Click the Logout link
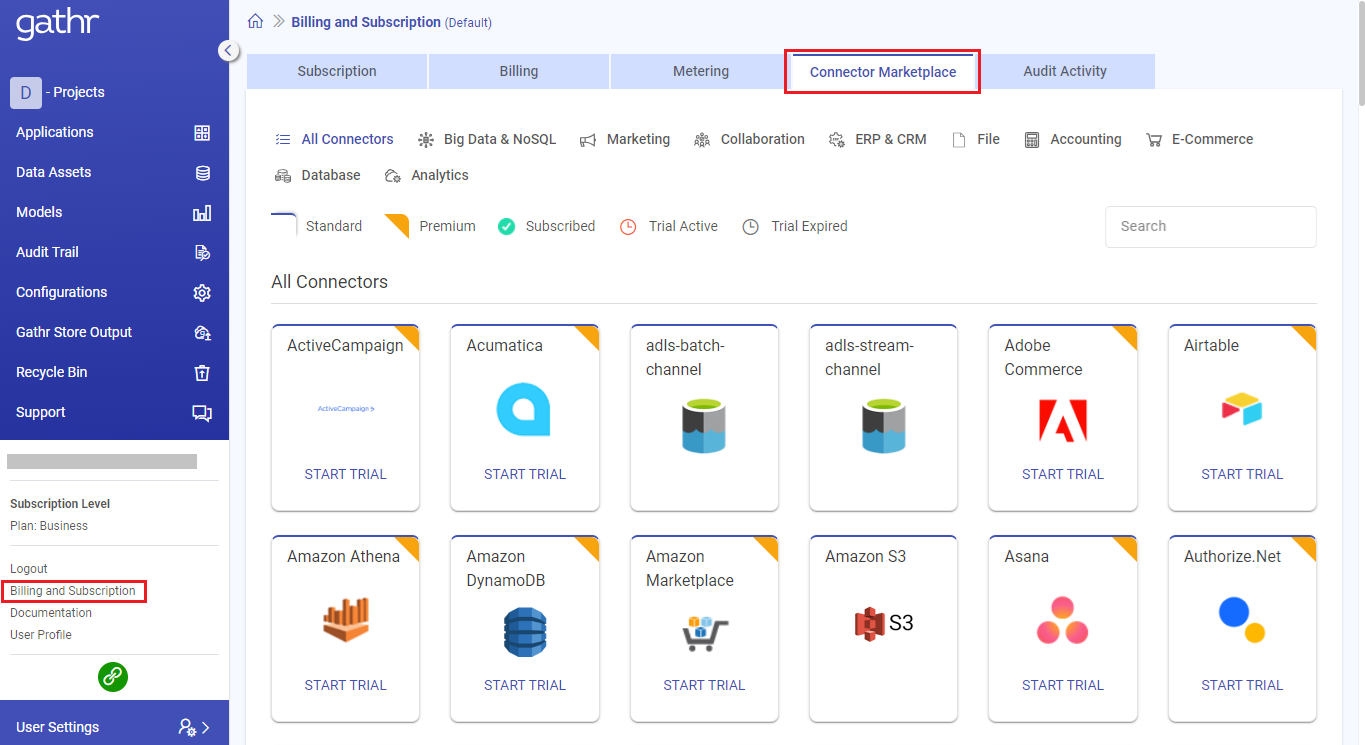 click(x=29, y=569)
